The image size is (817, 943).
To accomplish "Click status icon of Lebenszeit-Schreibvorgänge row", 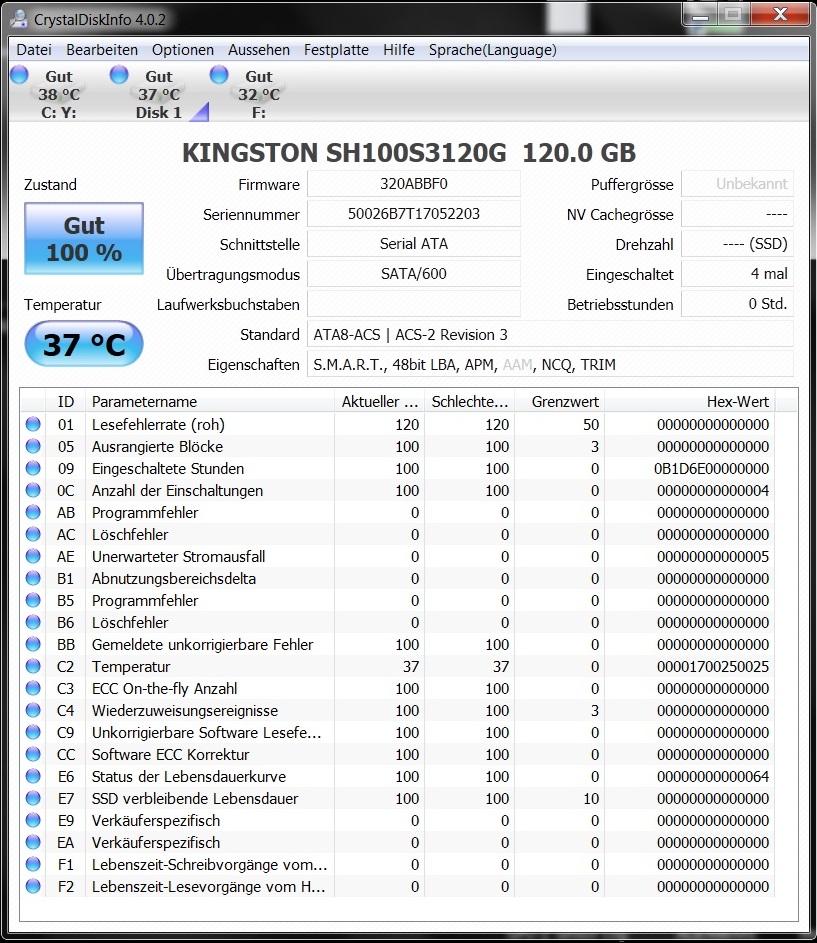I will click(33, 864).
